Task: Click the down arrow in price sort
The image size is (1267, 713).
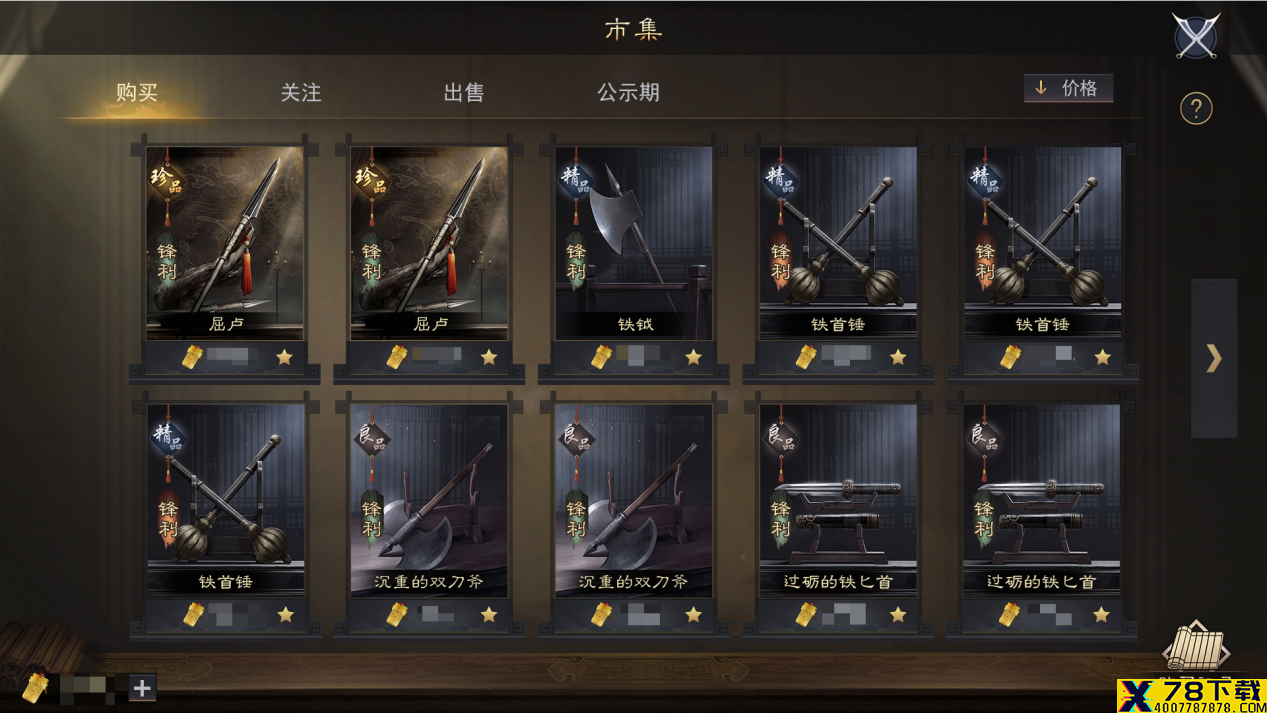Action: pos(1041,88)
